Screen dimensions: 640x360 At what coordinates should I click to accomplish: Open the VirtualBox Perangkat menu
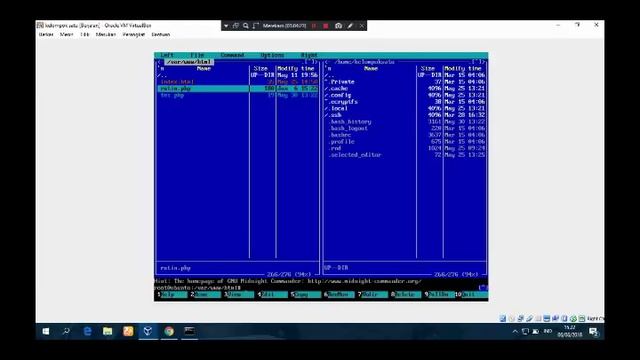[x=134, y=35]
